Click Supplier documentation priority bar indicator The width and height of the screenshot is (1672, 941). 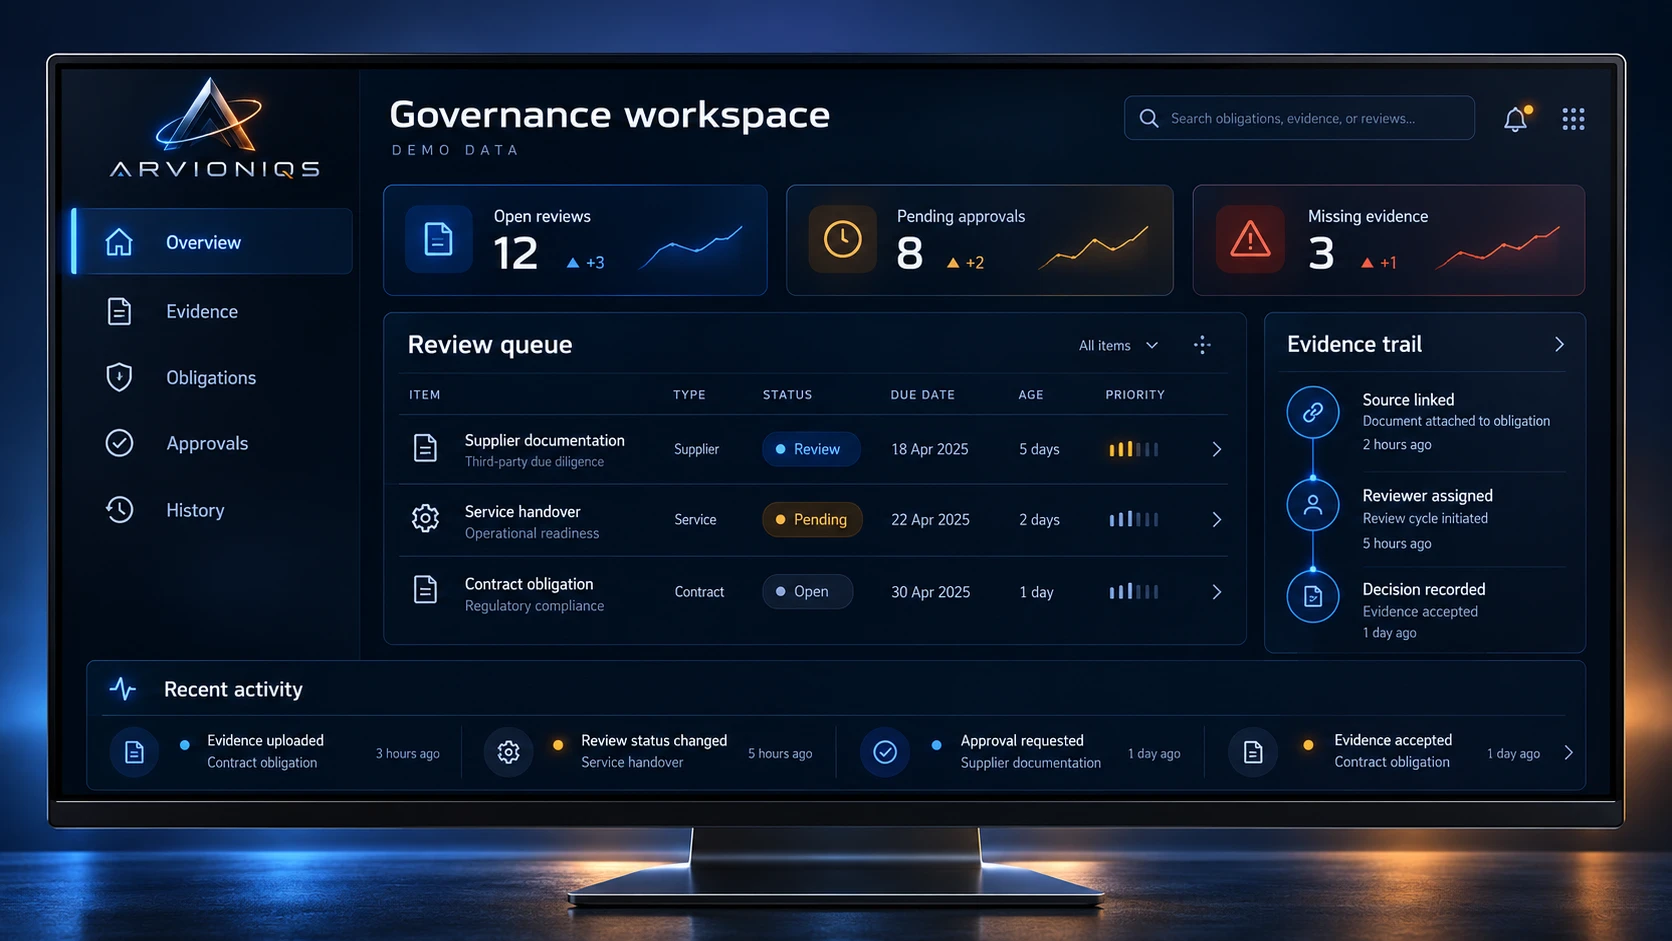coord(1133,449)
